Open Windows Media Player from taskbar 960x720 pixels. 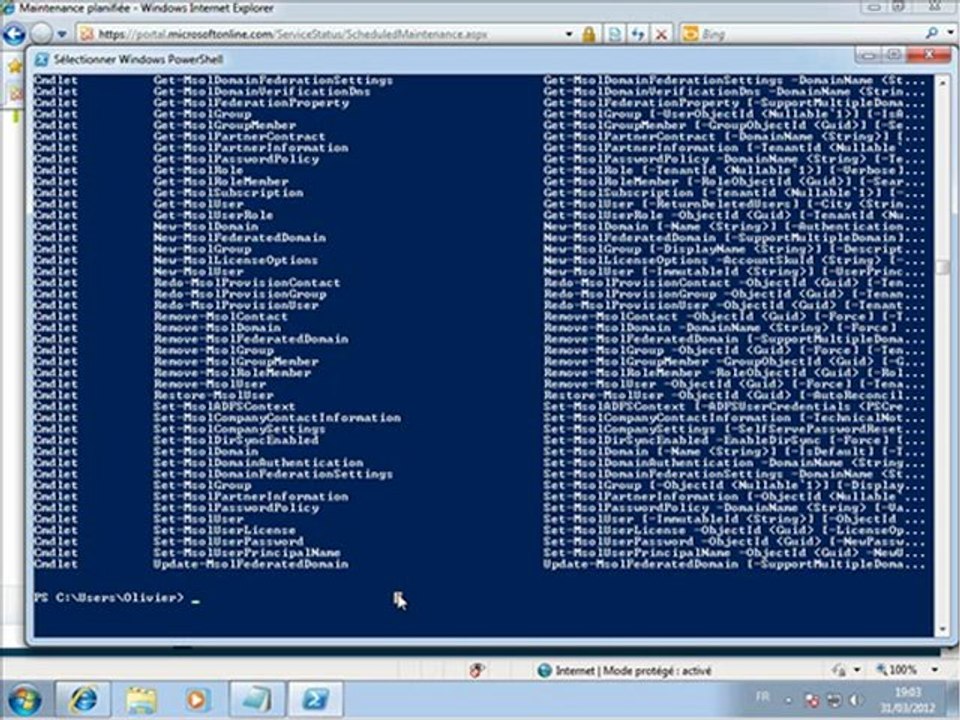pyautogui.click(x=197, y=700)
